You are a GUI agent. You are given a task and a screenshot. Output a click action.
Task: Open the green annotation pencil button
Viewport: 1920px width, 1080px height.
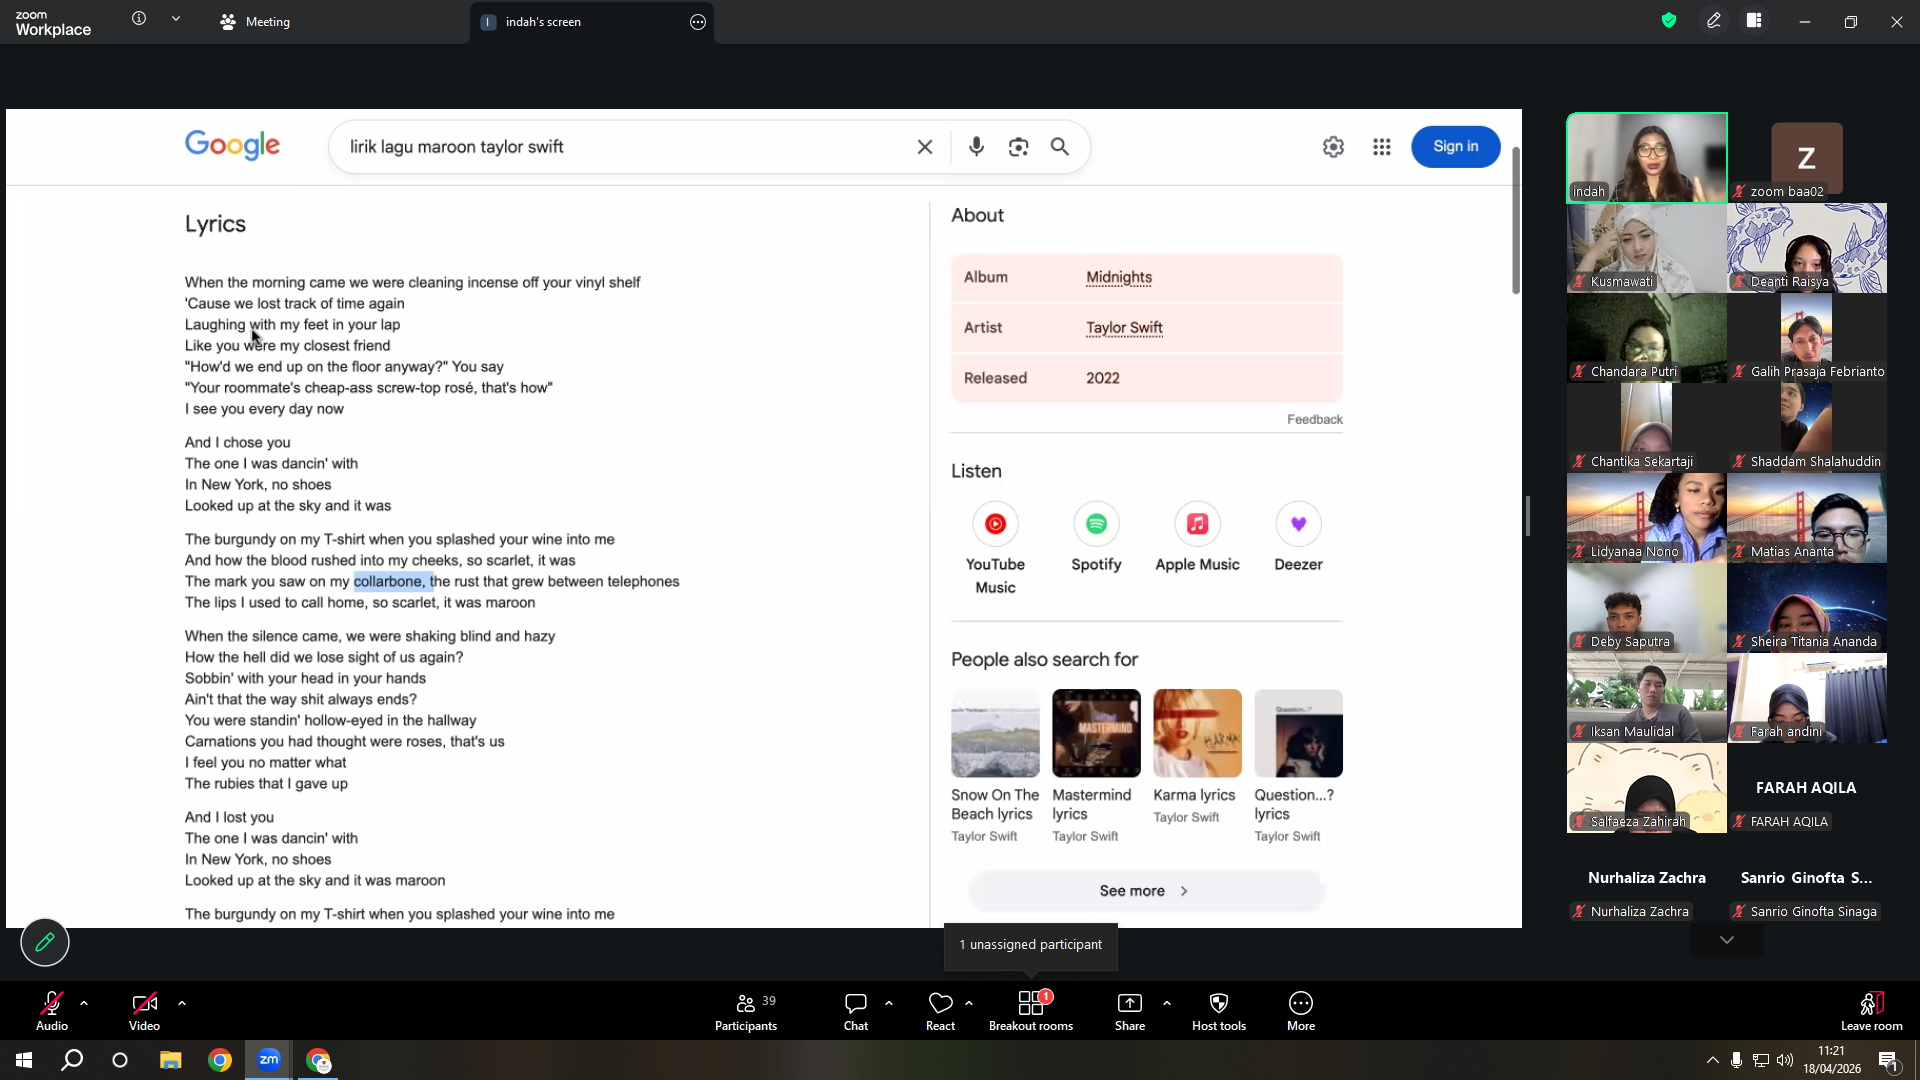click(x=45, y=942)
